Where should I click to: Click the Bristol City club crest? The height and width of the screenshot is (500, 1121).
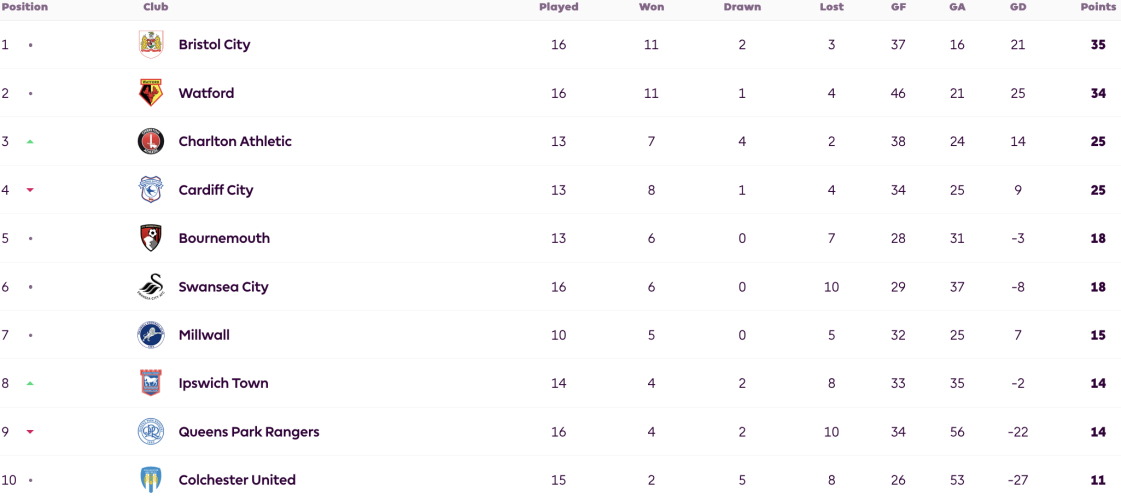(x=151, y=44)
